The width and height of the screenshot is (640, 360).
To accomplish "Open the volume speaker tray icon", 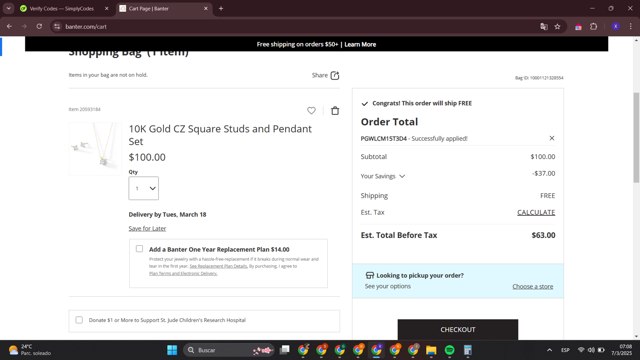I will 591,350.
